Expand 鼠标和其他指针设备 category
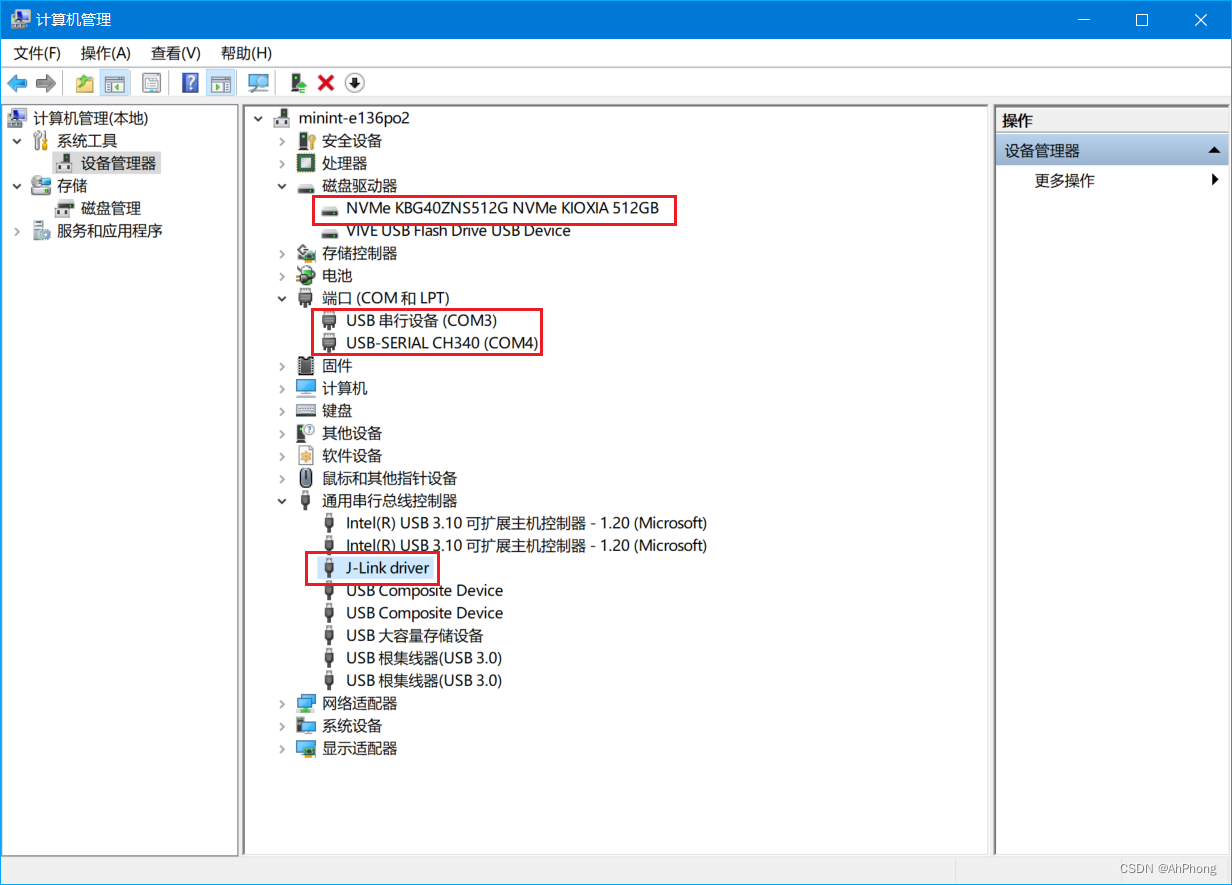The width and height of the screenshot is (1232, 885). (x=283, y=478)
